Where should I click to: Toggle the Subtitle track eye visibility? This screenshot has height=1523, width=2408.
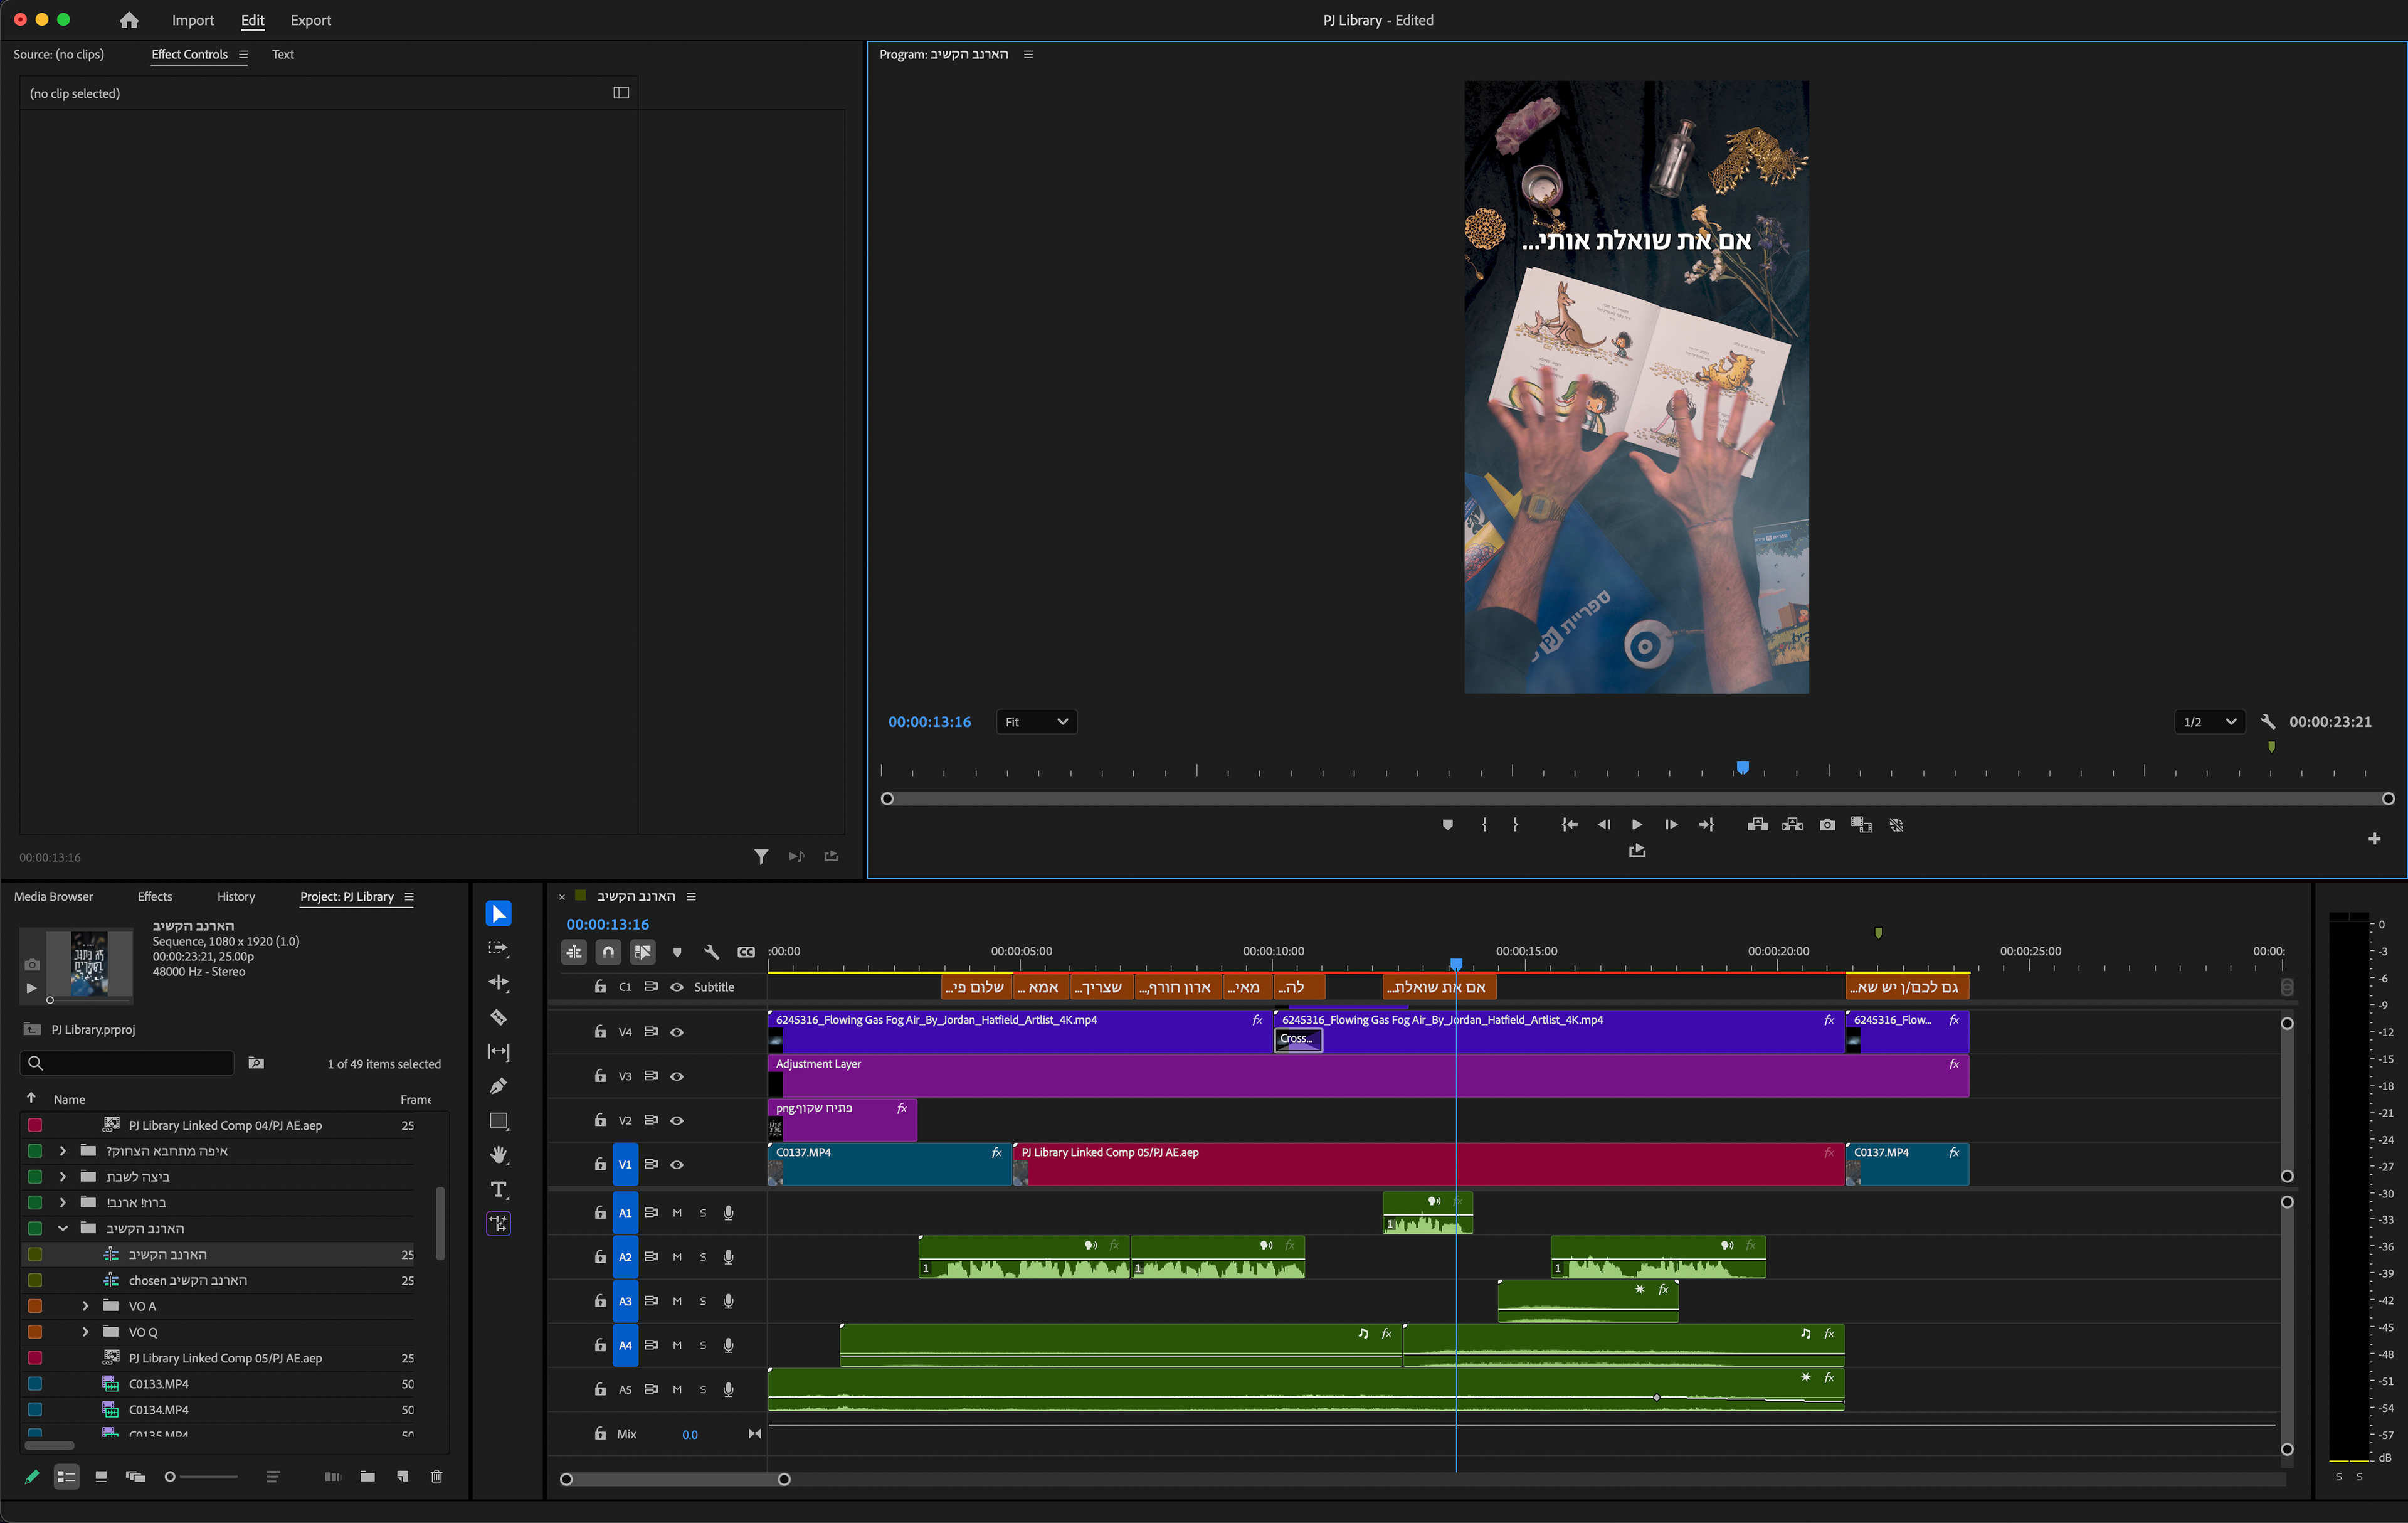(677, 987)
